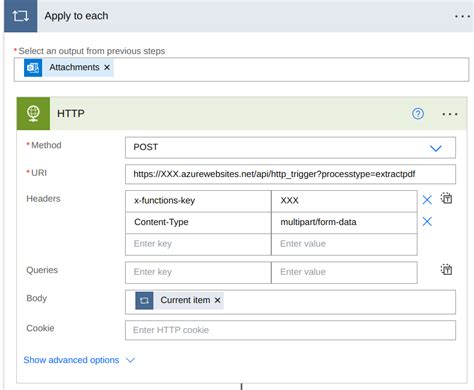Image resolution: width=474 pixels, height=390 pixels.
Task: Click the Apply to each title
Action: coord(76,16)
